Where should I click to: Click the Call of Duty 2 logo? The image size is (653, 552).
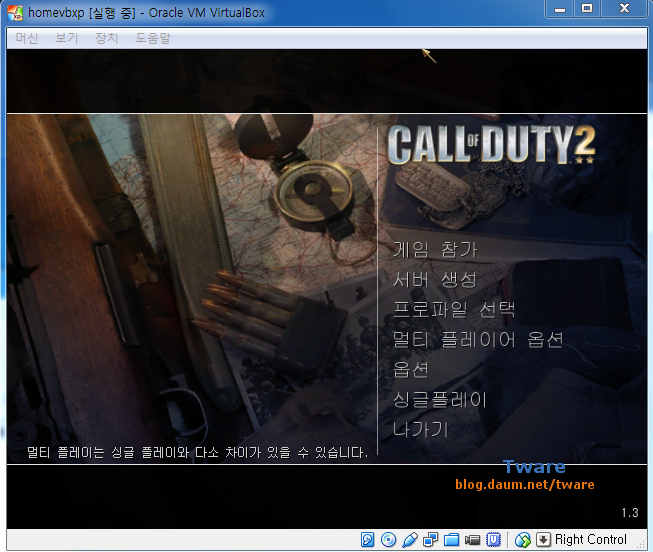point(491,144)
